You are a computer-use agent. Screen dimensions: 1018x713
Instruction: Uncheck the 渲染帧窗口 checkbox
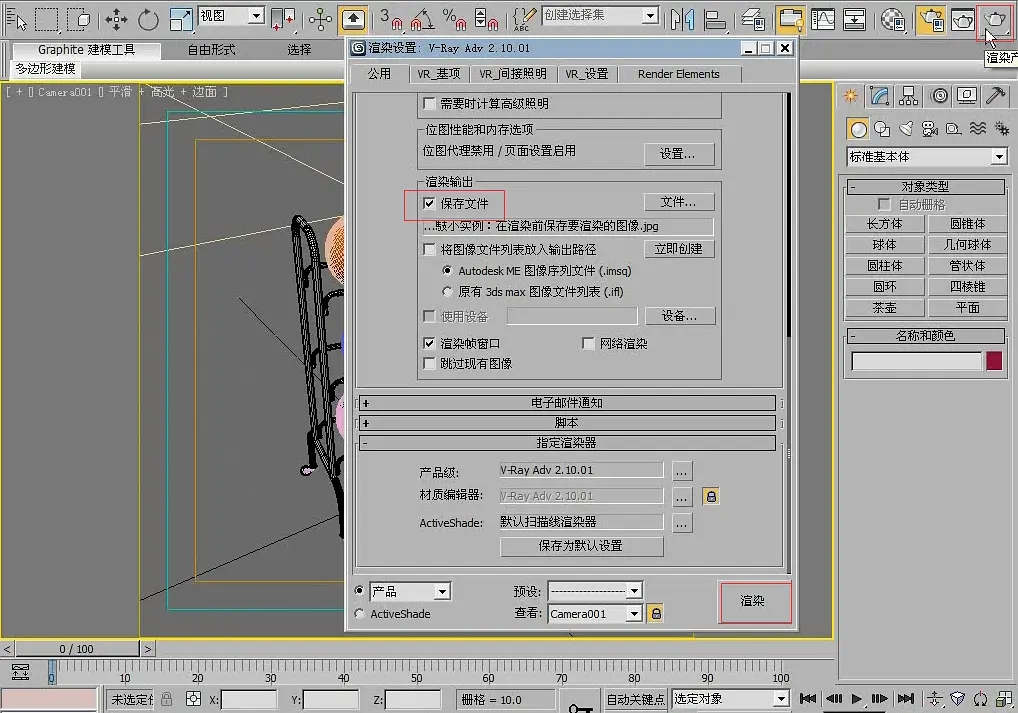428,343
